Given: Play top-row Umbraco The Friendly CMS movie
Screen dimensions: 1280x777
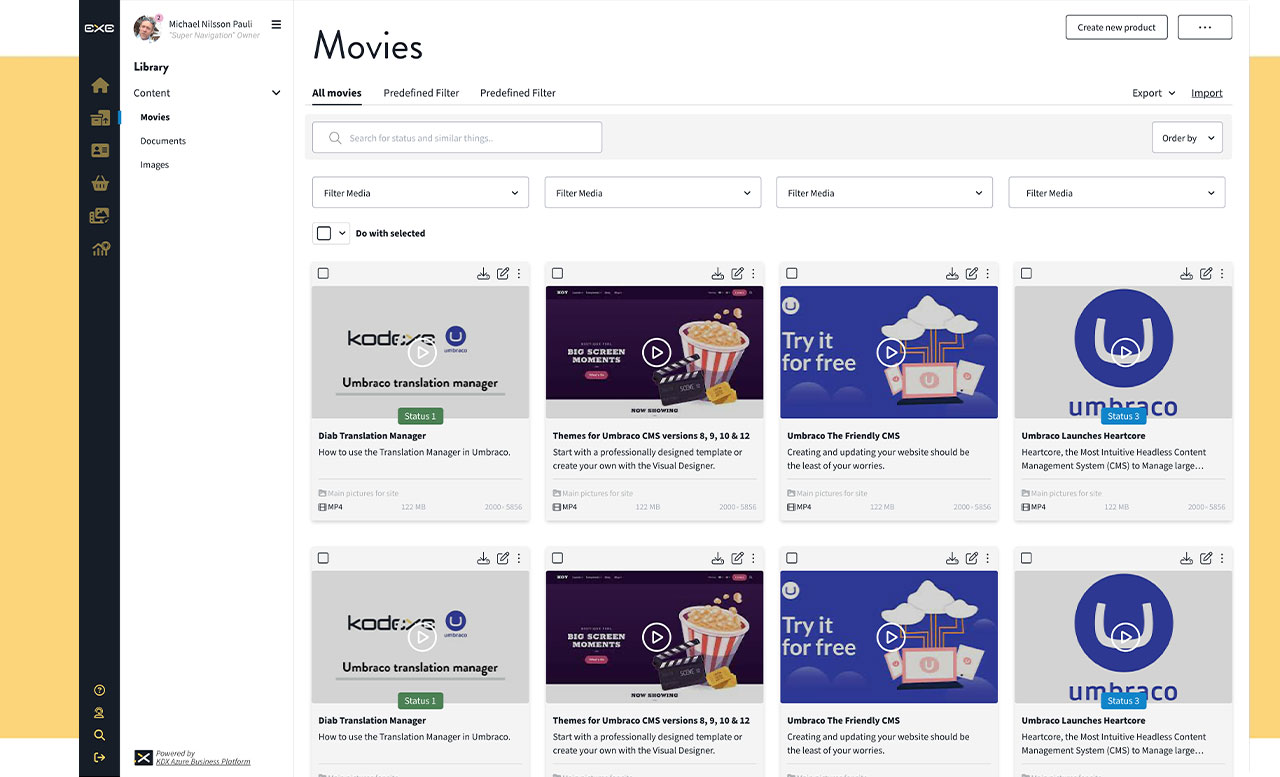Looking at the screenshot, I should click(890, 352).
